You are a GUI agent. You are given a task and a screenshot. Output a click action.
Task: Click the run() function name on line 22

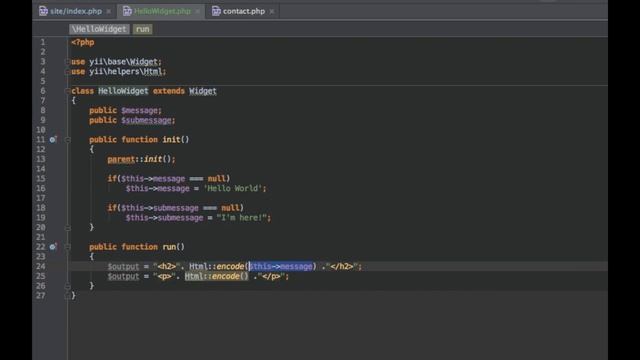pyautogui.click(x=169, y=247)
